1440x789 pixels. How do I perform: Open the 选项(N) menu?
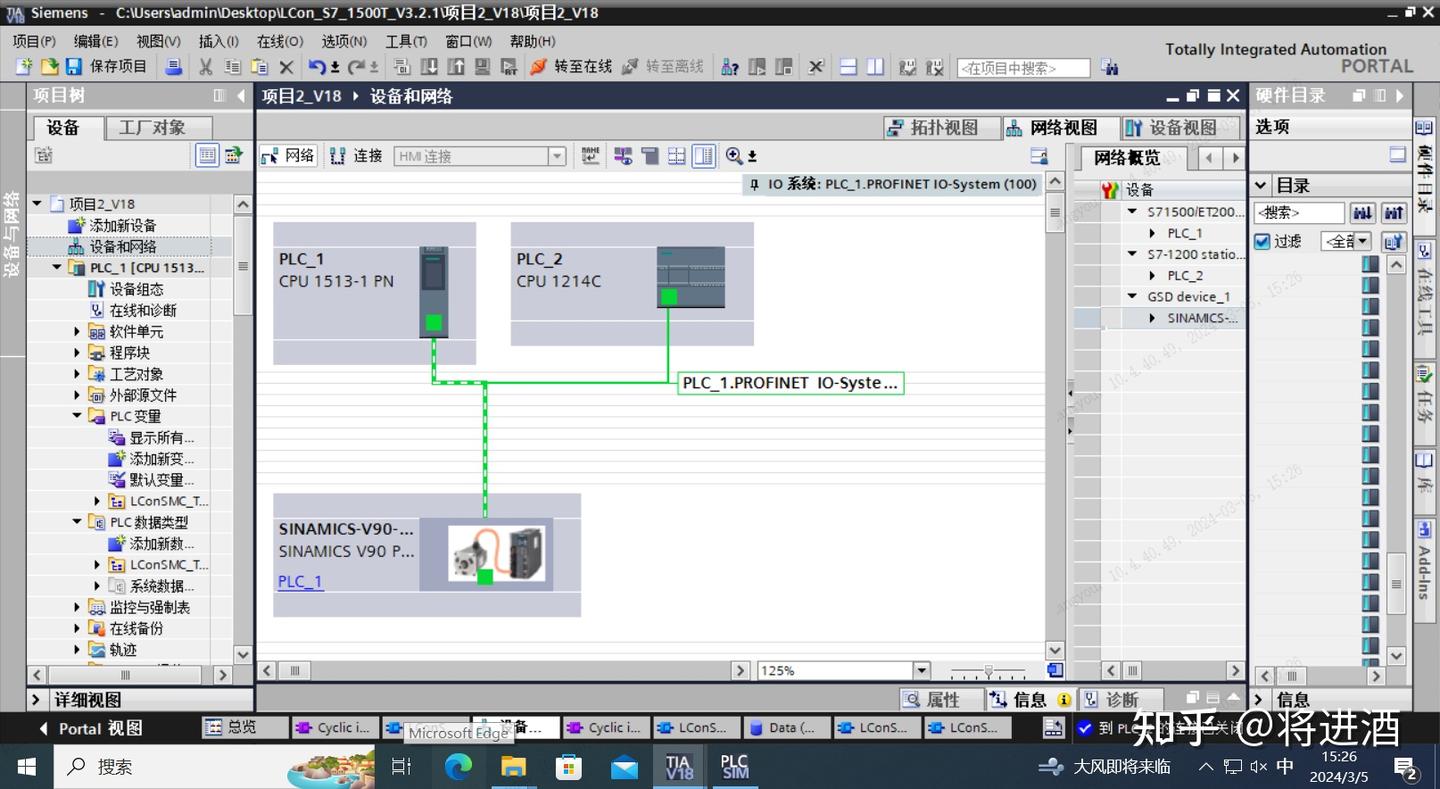pyautogui.click(x=344, y=41)
